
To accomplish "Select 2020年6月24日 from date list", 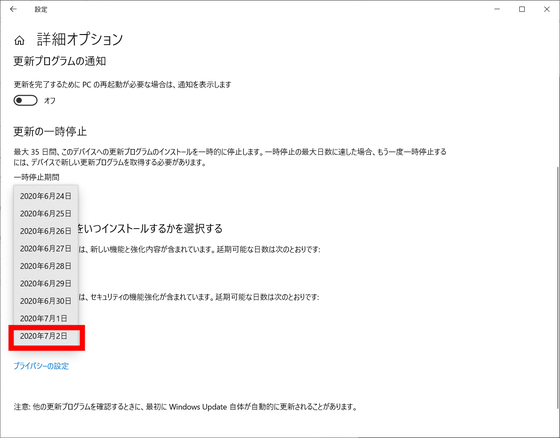I will (x=45, y=196).
